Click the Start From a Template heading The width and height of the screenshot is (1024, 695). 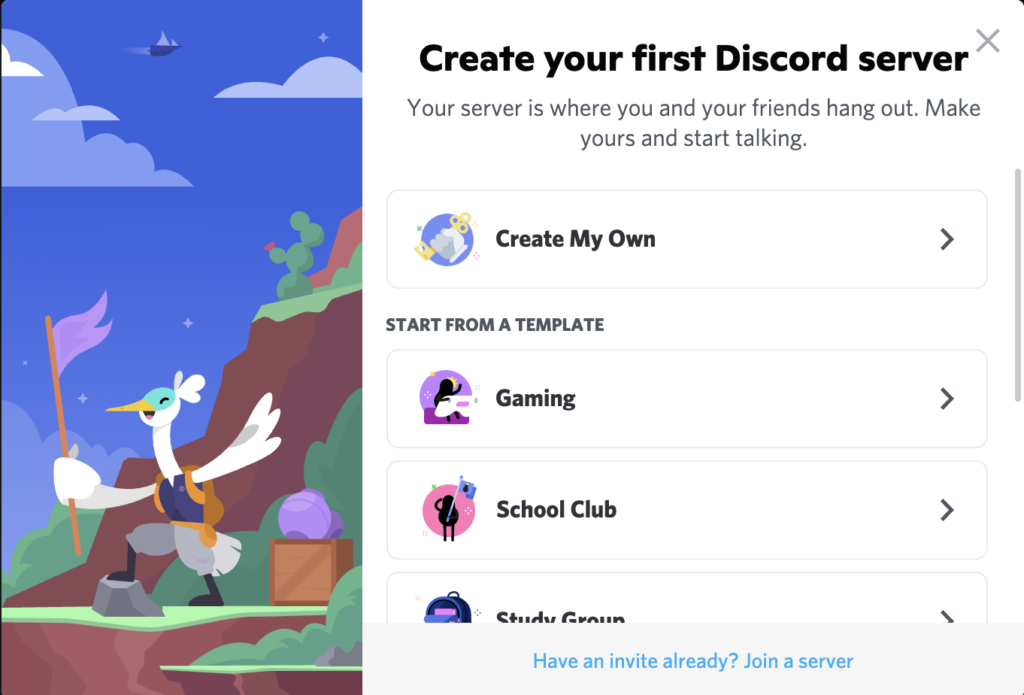[x=494, y=325]
